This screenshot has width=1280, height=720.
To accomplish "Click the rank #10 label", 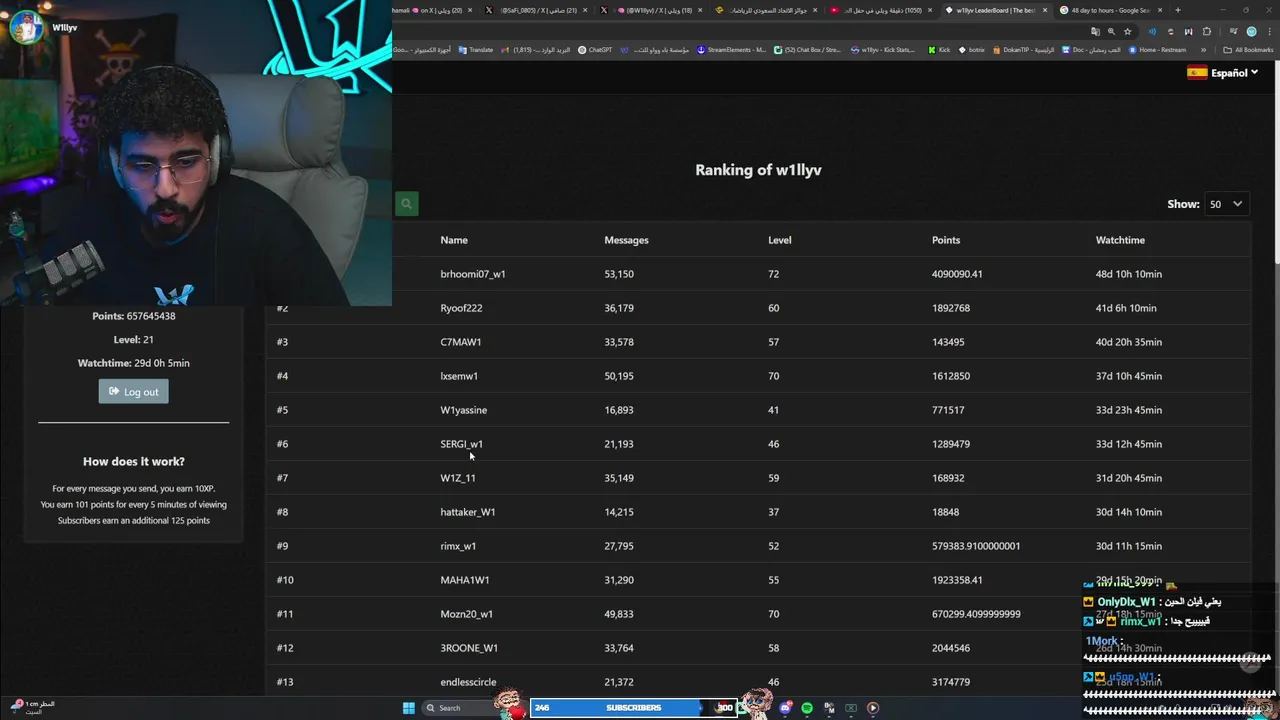I will tap(285, 580).
